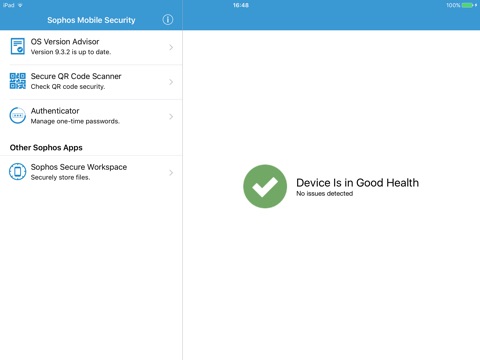The height and width of the screenshot is (360, 480).
Task: Click the Wi-Fi icon in status bar
Action: [x=20, y=5]
